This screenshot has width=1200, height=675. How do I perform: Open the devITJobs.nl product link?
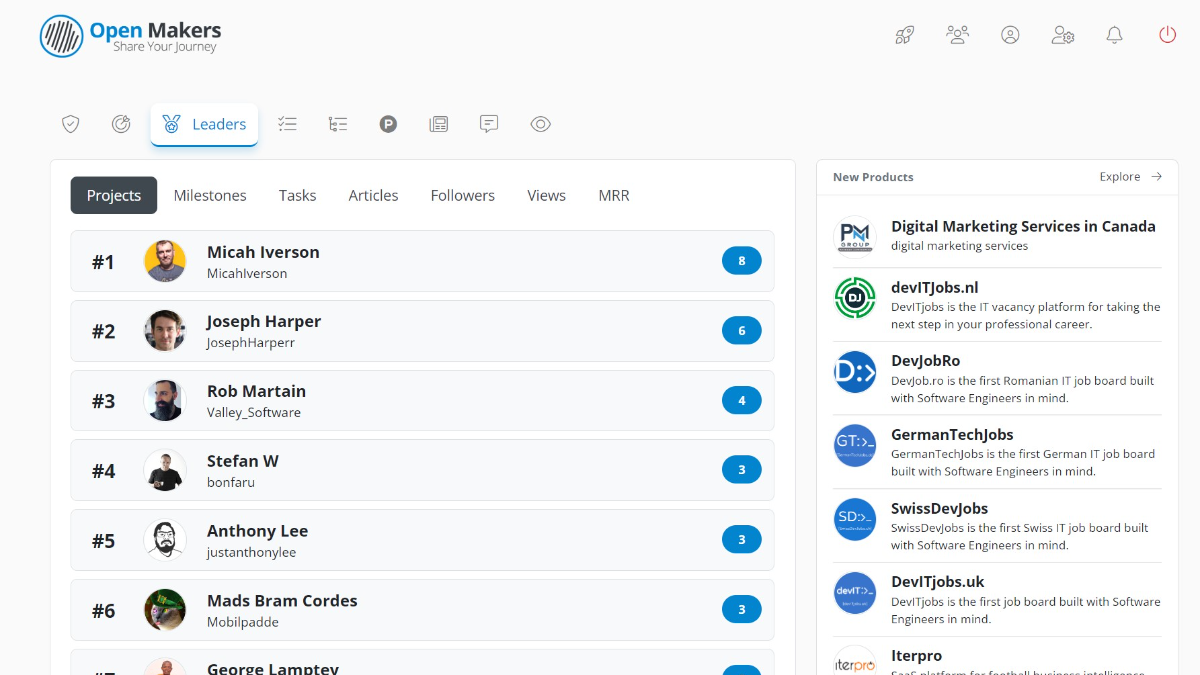click(934, 288)
